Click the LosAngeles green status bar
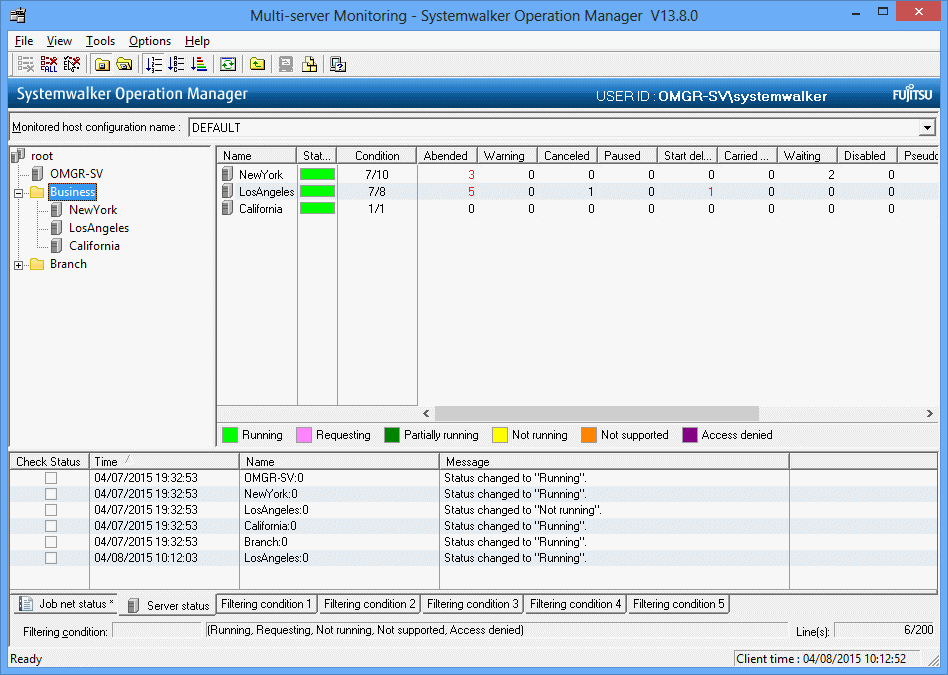 (317, 191)
